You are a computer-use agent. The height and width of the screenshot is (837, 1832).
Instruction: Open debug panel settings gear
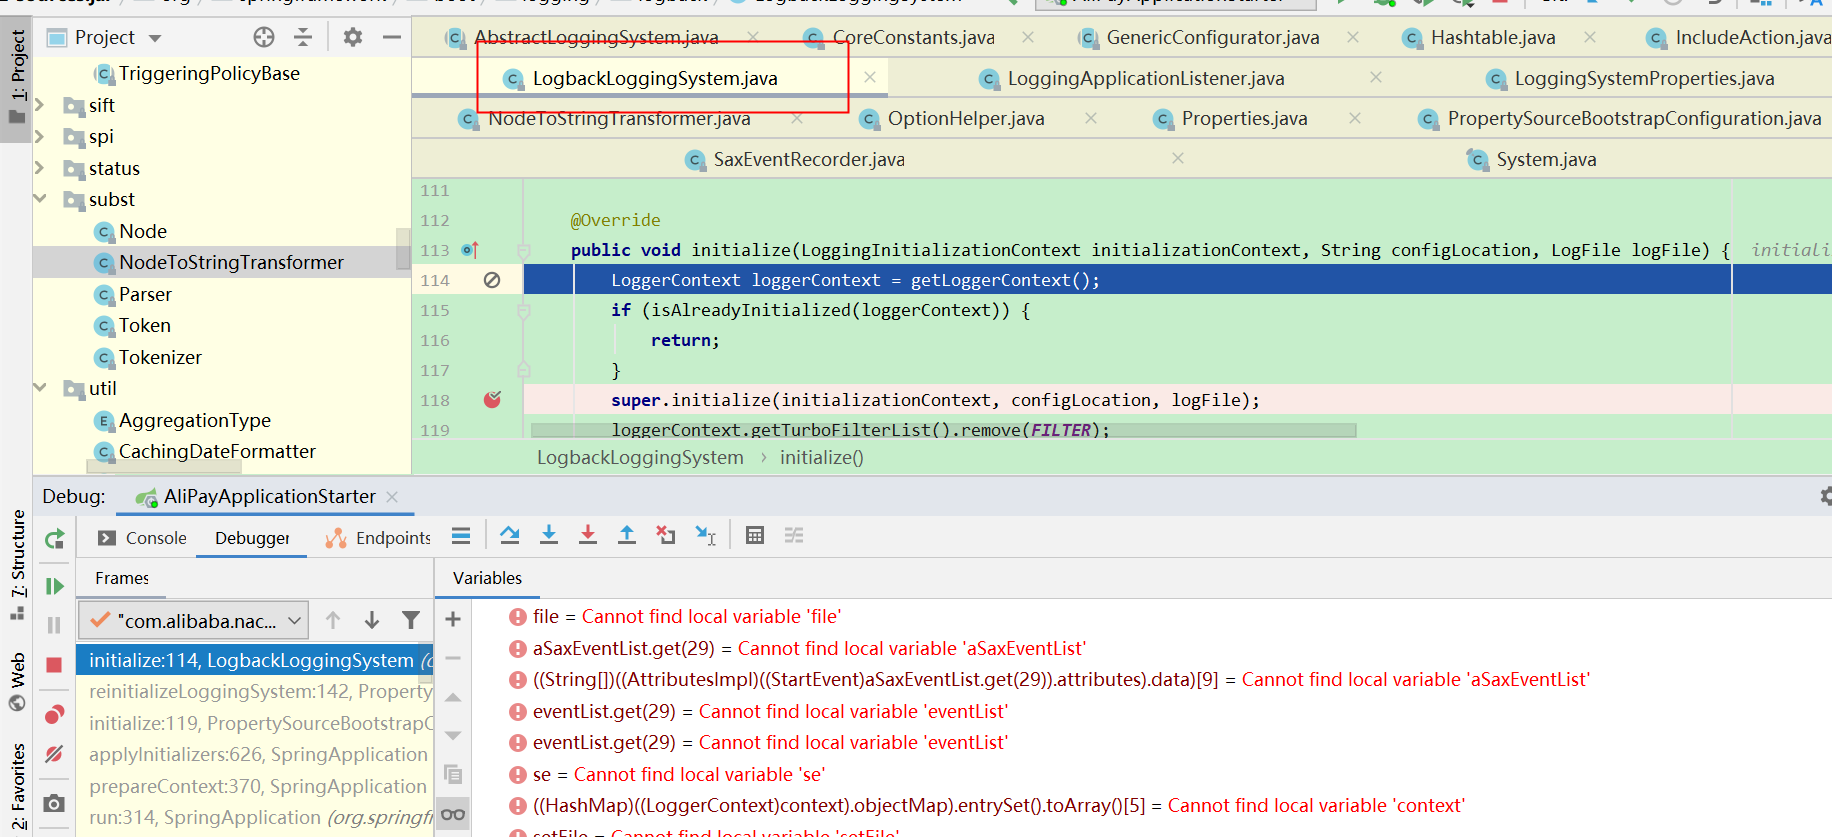click(1825, 496)
